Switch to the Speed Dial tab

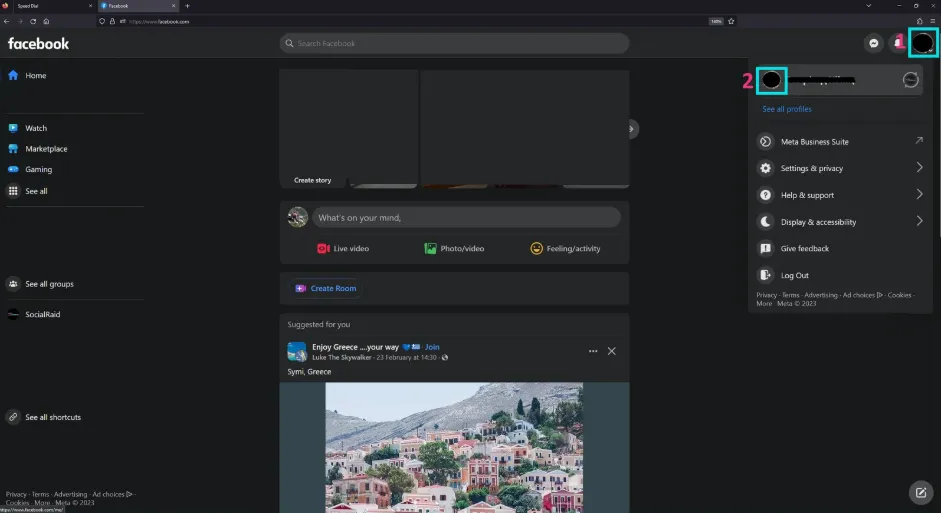(x=47, y=5)
